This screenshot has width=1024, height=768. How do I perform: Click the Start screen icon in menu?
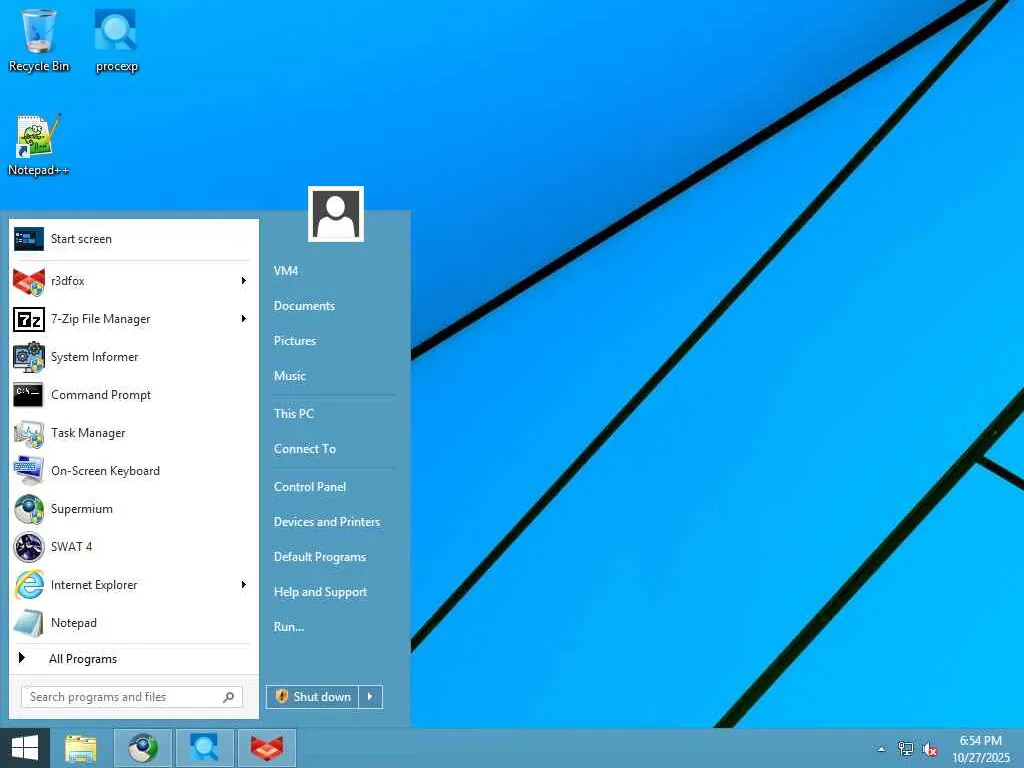pyautogui.click(x=29, y=239)
